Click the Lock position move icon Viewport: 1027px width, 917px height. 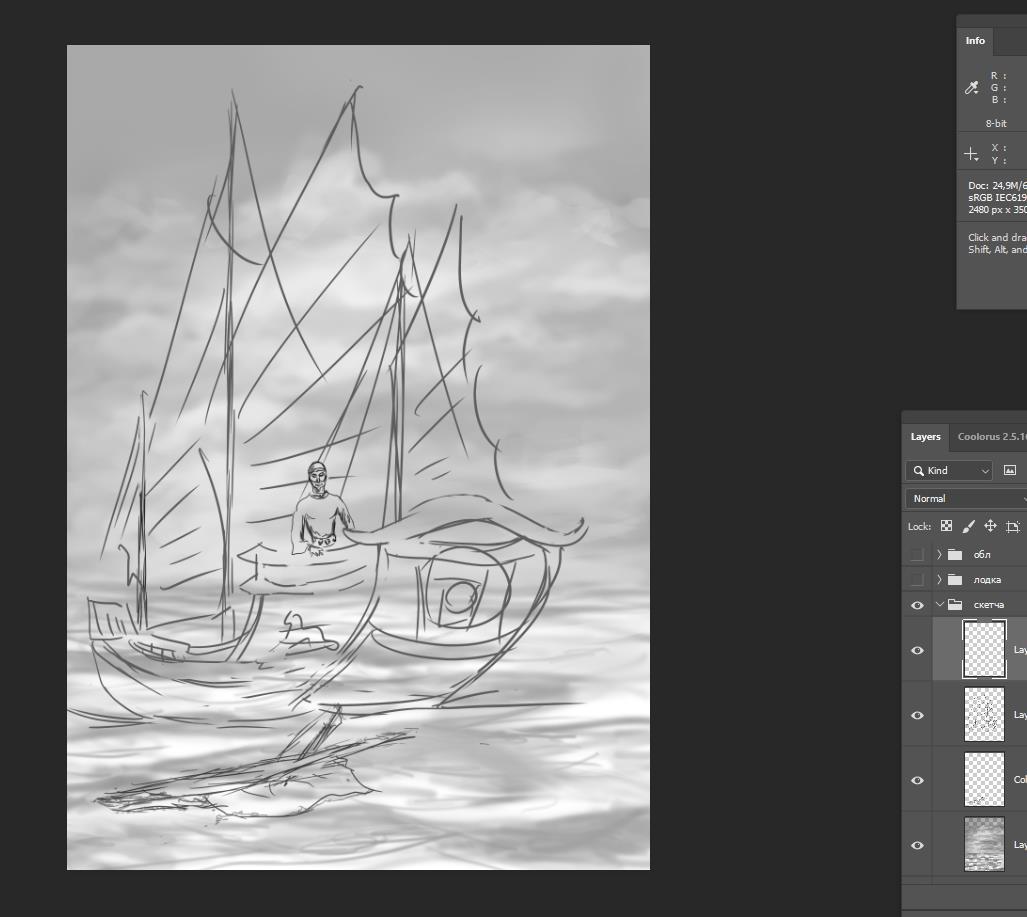click(x=990, y=526)
